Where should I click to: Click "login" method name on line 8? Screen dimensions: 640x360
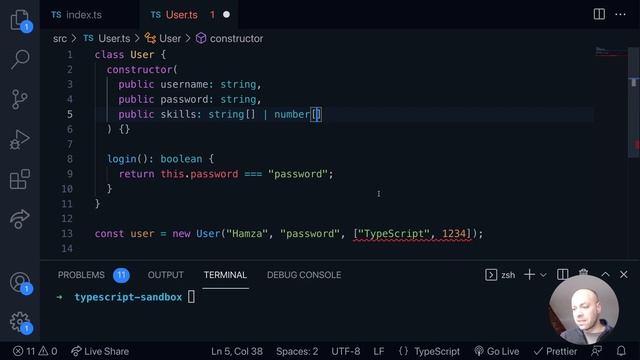tap(122, 159)
